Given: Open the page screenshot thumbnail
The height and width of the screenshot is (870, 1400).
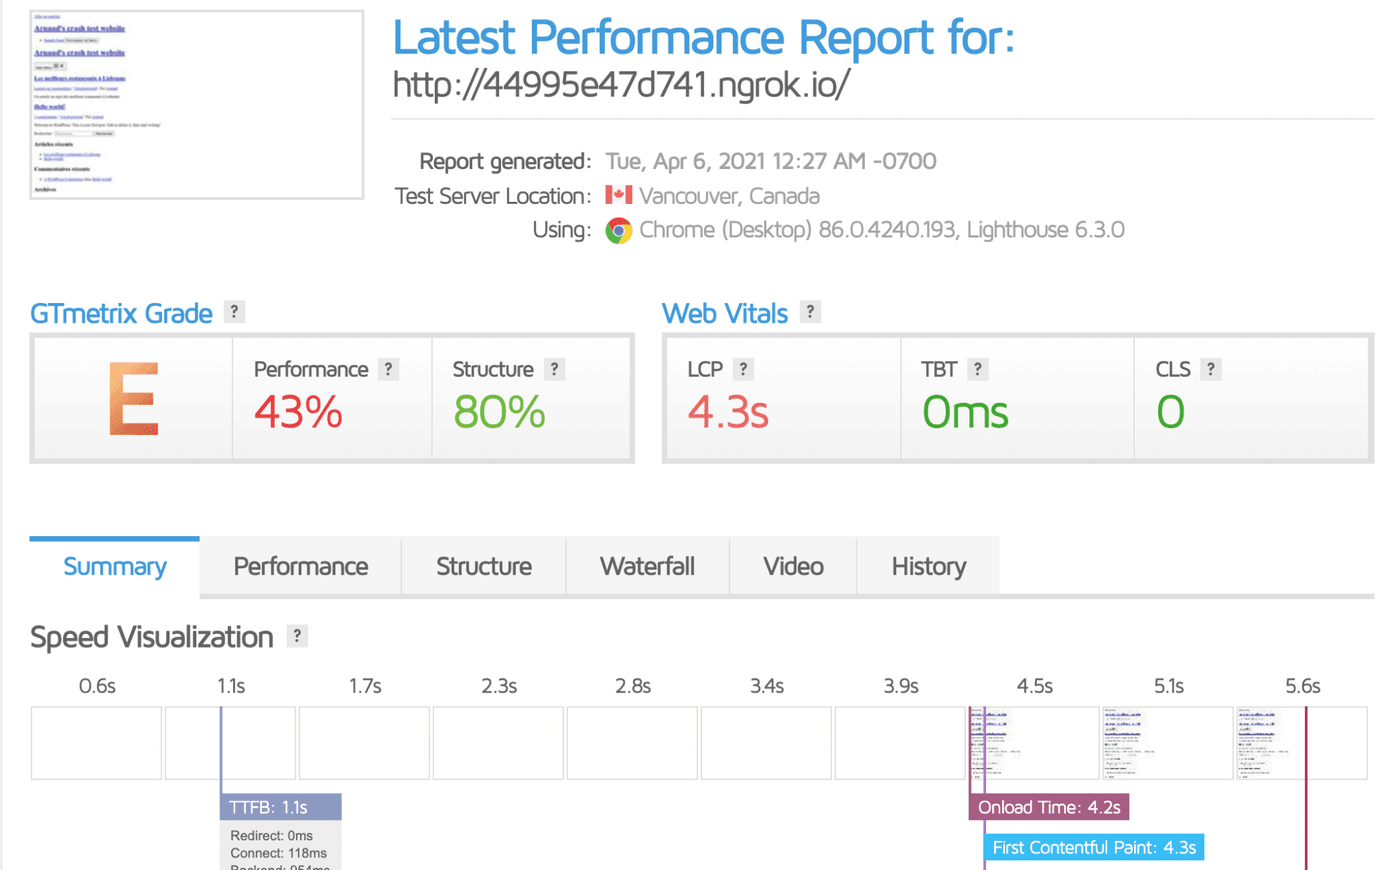Looking at the screenshot, I should click(x=197, y=105).
